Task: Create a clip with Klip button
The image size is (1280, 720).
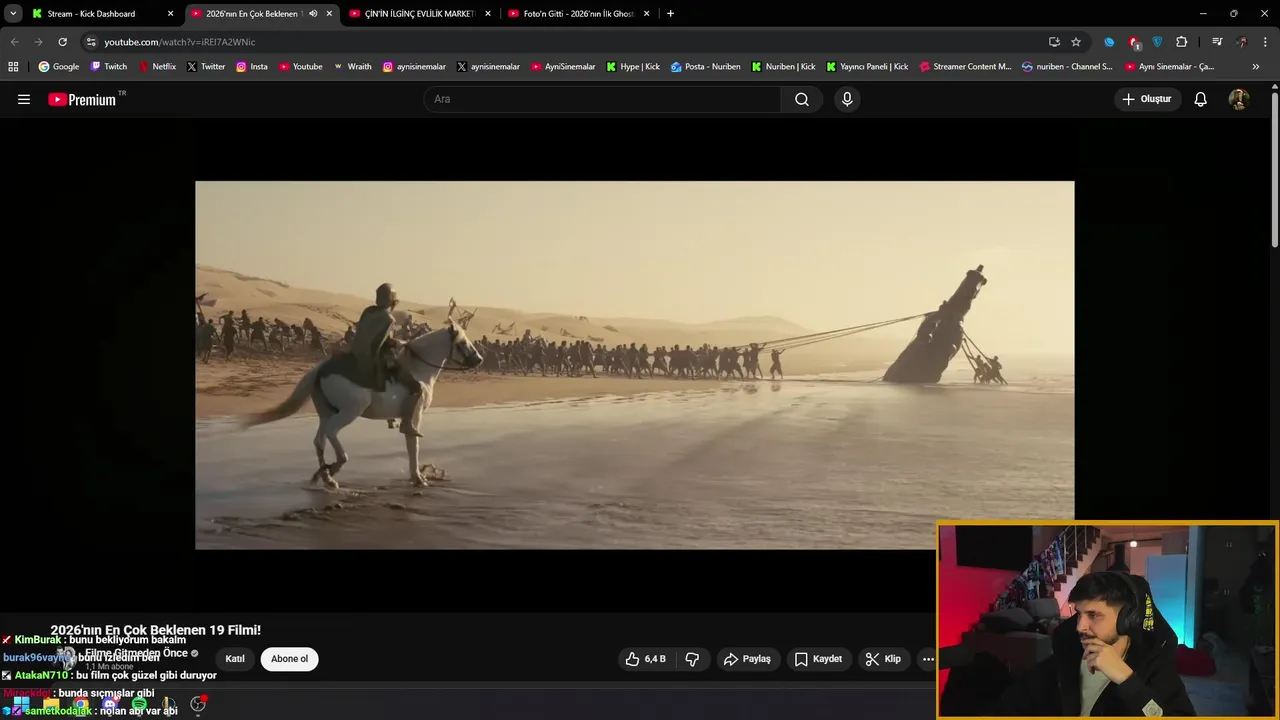Action: [x=883, y=659]
